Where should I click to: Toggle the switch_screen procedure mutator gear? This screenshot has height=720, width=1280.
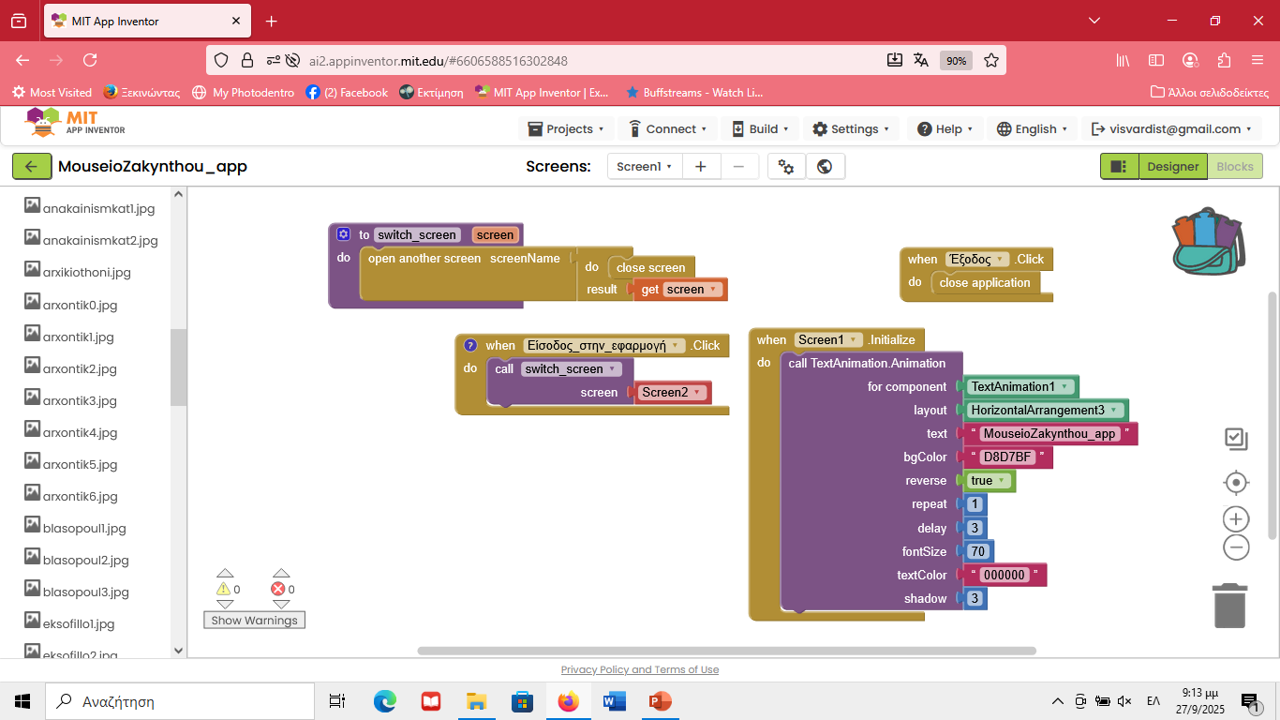point(344,234)
